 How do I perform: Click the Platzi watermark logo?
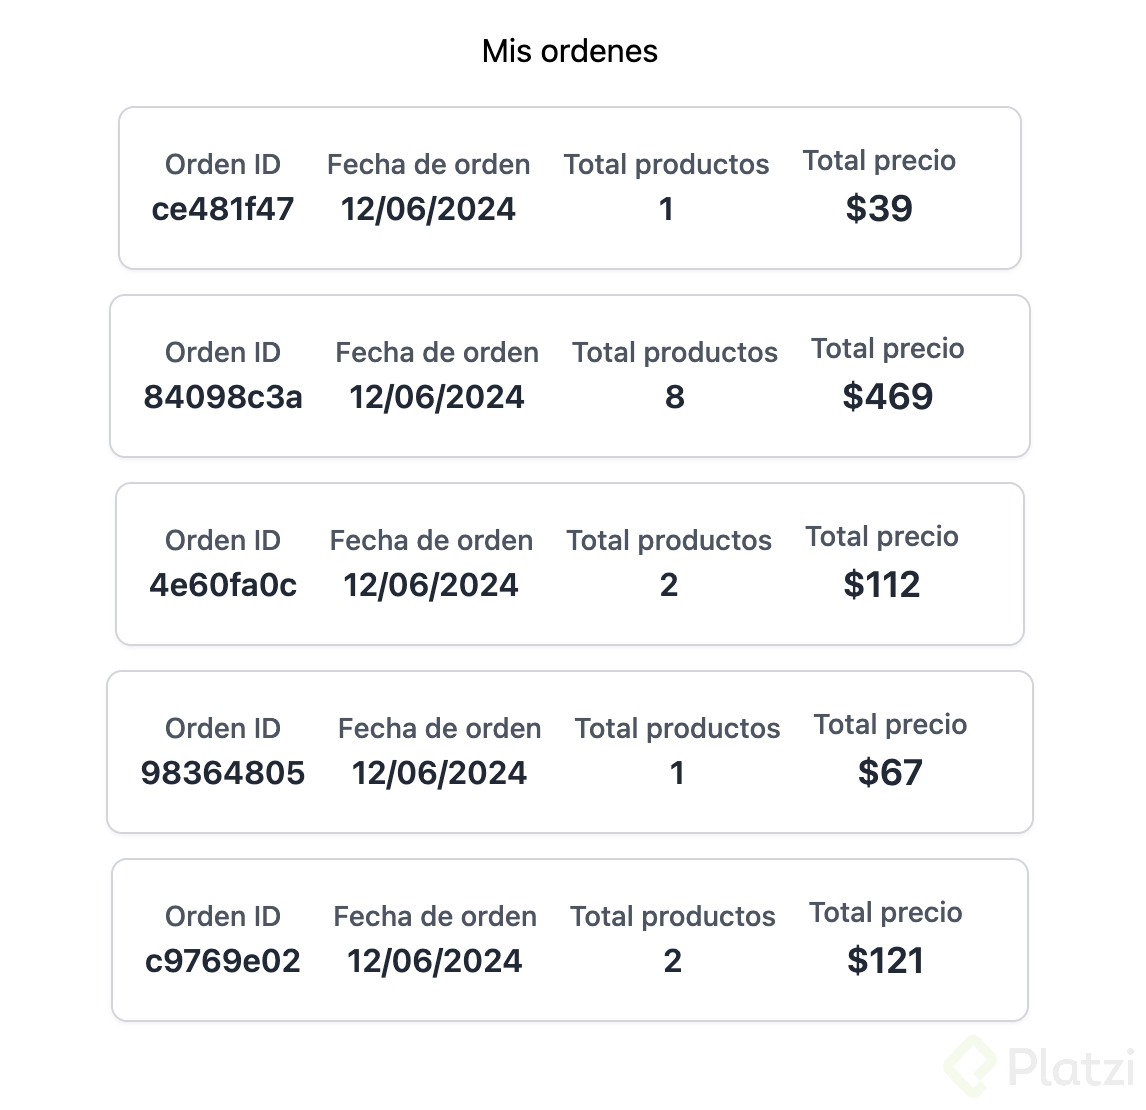tap(1040, 1068)
